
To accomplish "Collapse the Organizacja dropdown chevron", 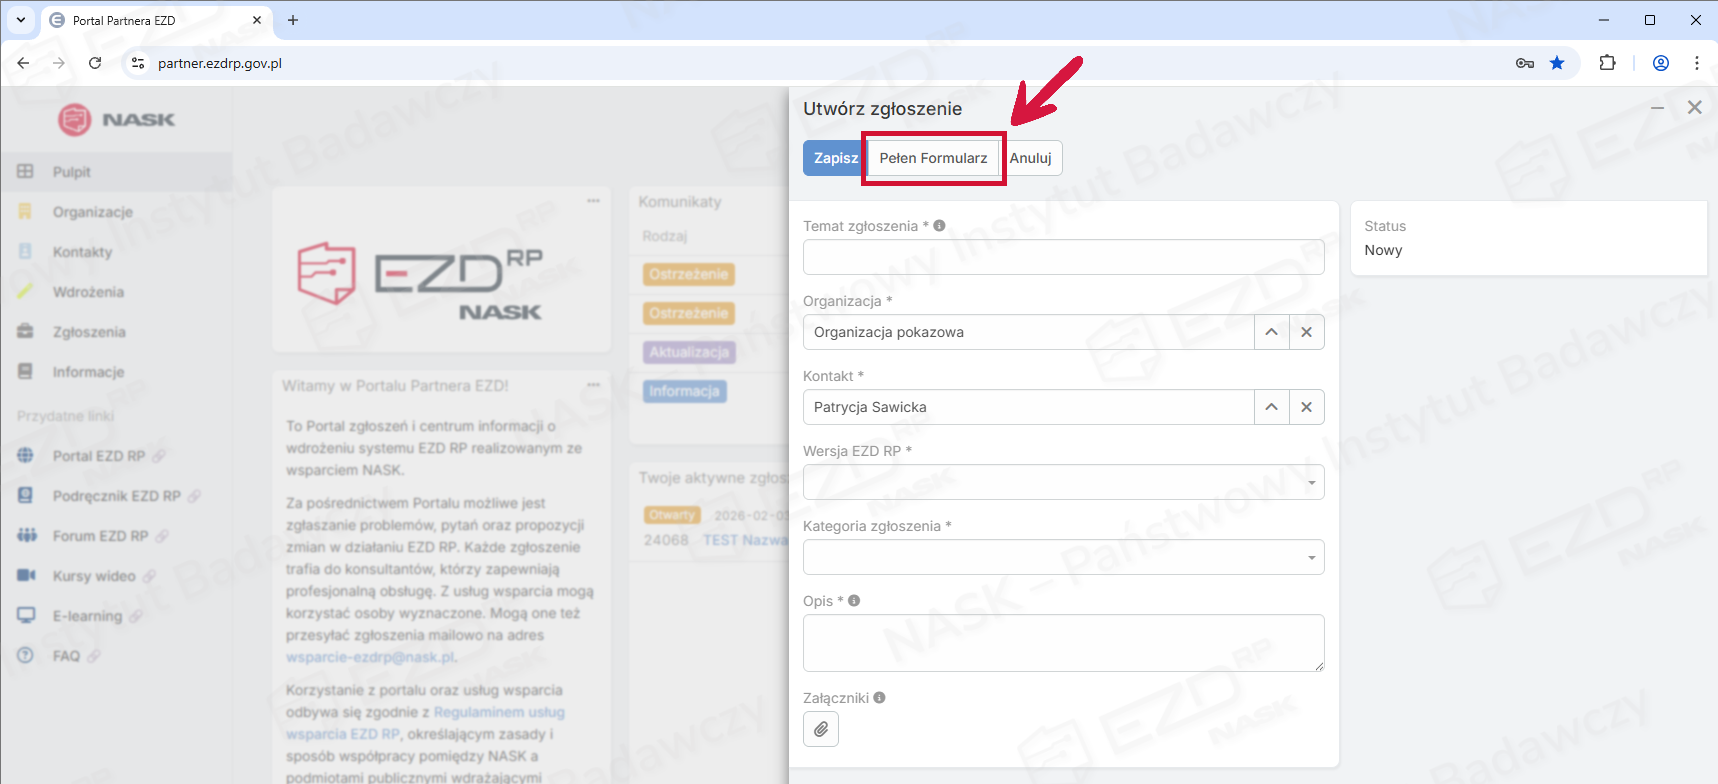I will [1271, 332].
